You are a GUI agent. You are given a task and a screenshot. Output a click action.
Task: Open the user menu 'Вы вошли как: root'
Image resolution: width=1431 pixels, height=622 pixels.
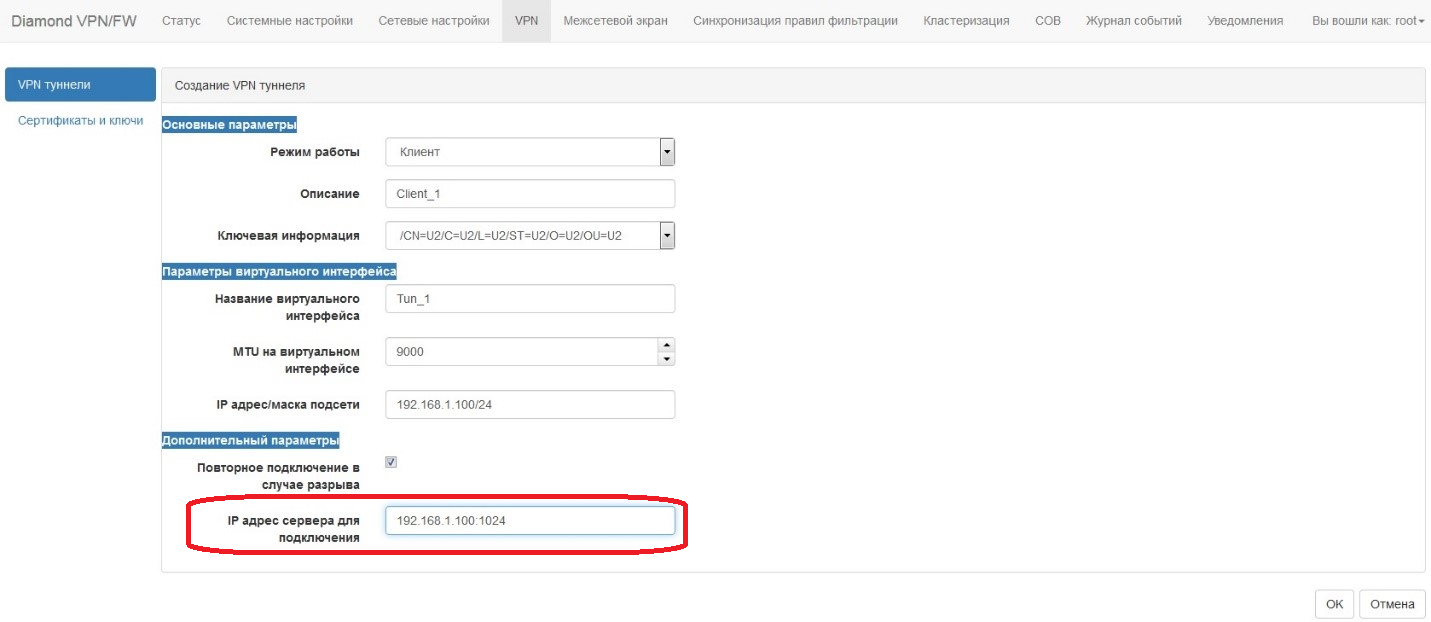pos(1367,21)
